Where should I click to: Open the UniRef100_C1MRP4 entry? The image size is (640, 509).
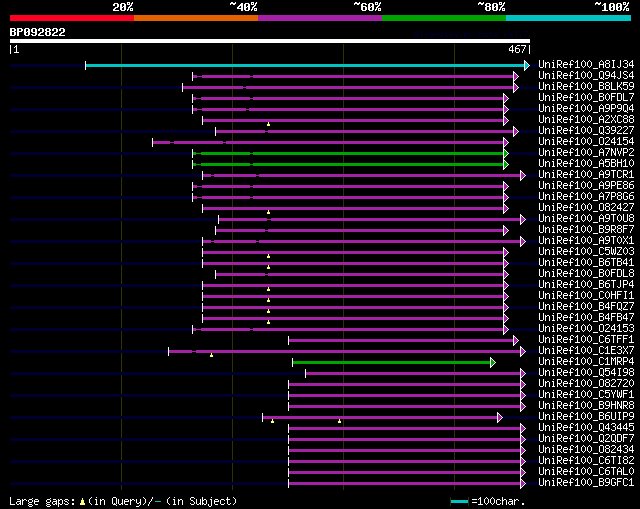coord(586,362)
